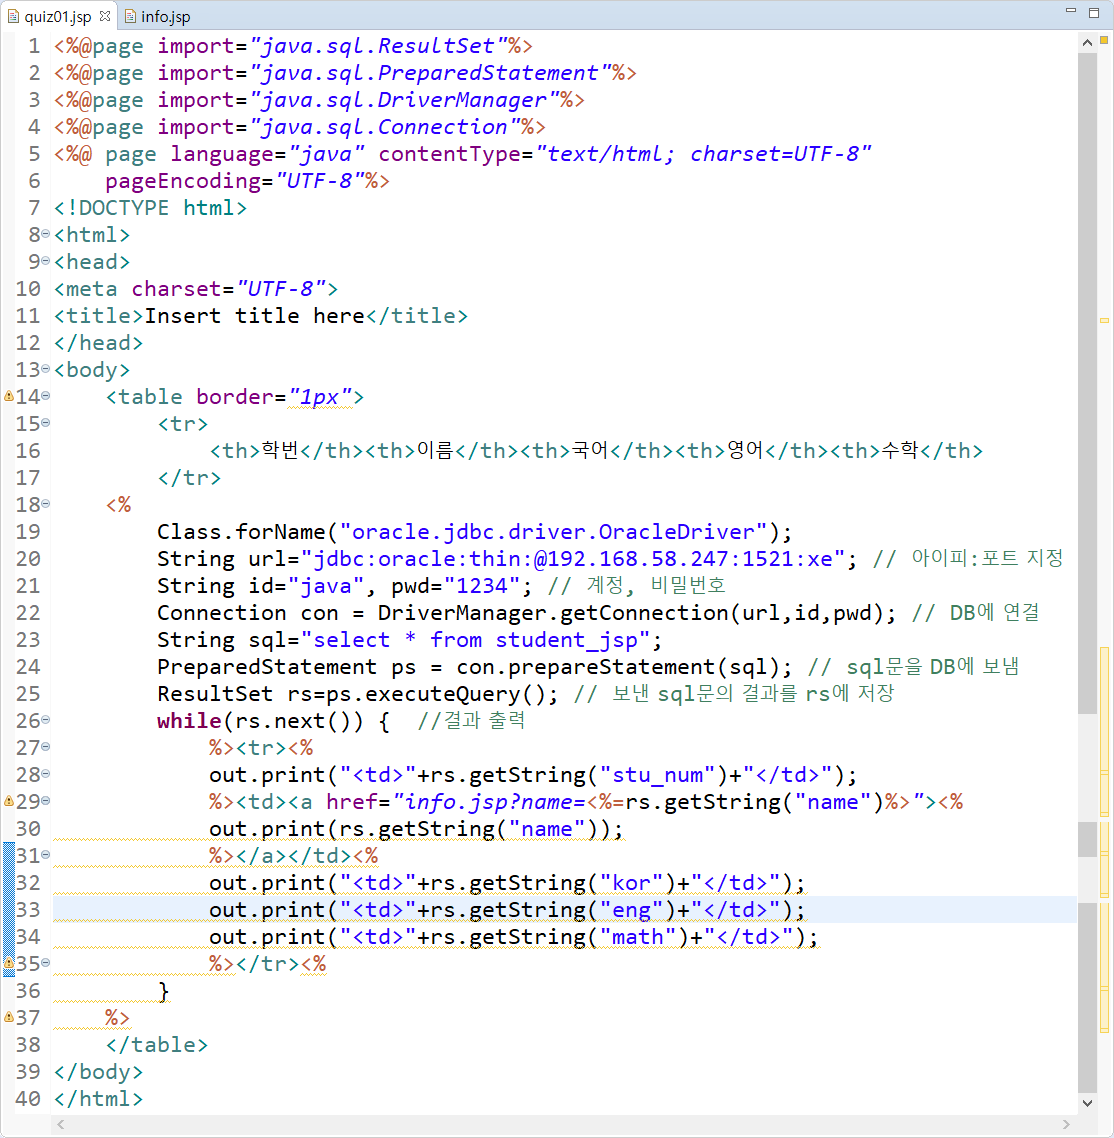Image resolution: width=1114 pixels, height=1138 pixels.
Task: Collapse the body tag fold on line 13
Action: 46,369
